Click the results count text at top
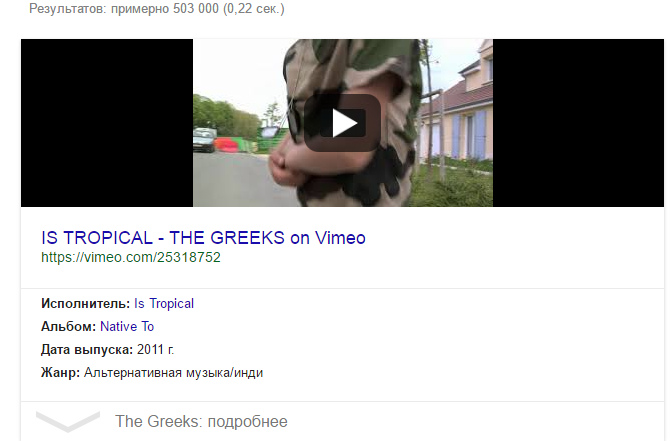Viewport: 670px width, 441px height. coord(157,8)
